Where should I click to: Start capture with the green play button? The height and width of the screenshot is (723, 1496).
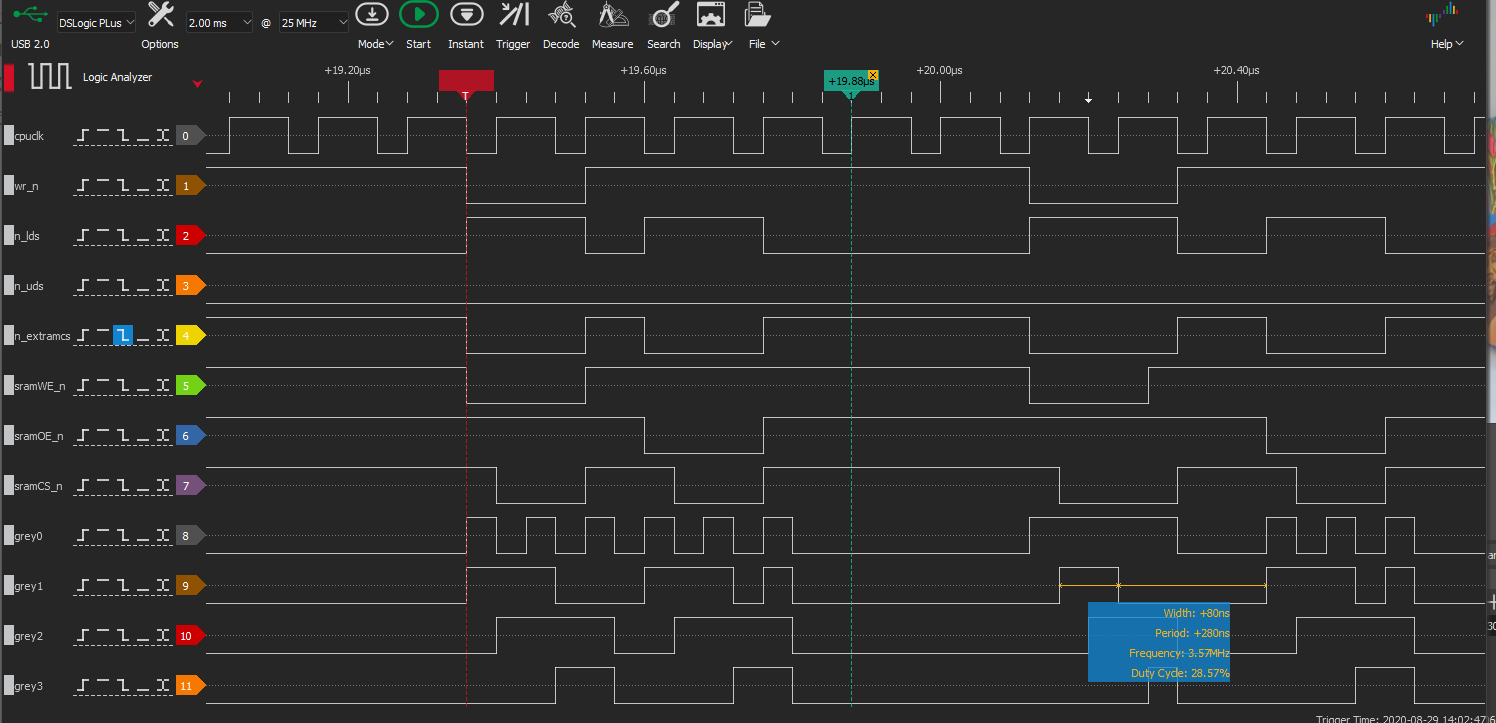418,15
